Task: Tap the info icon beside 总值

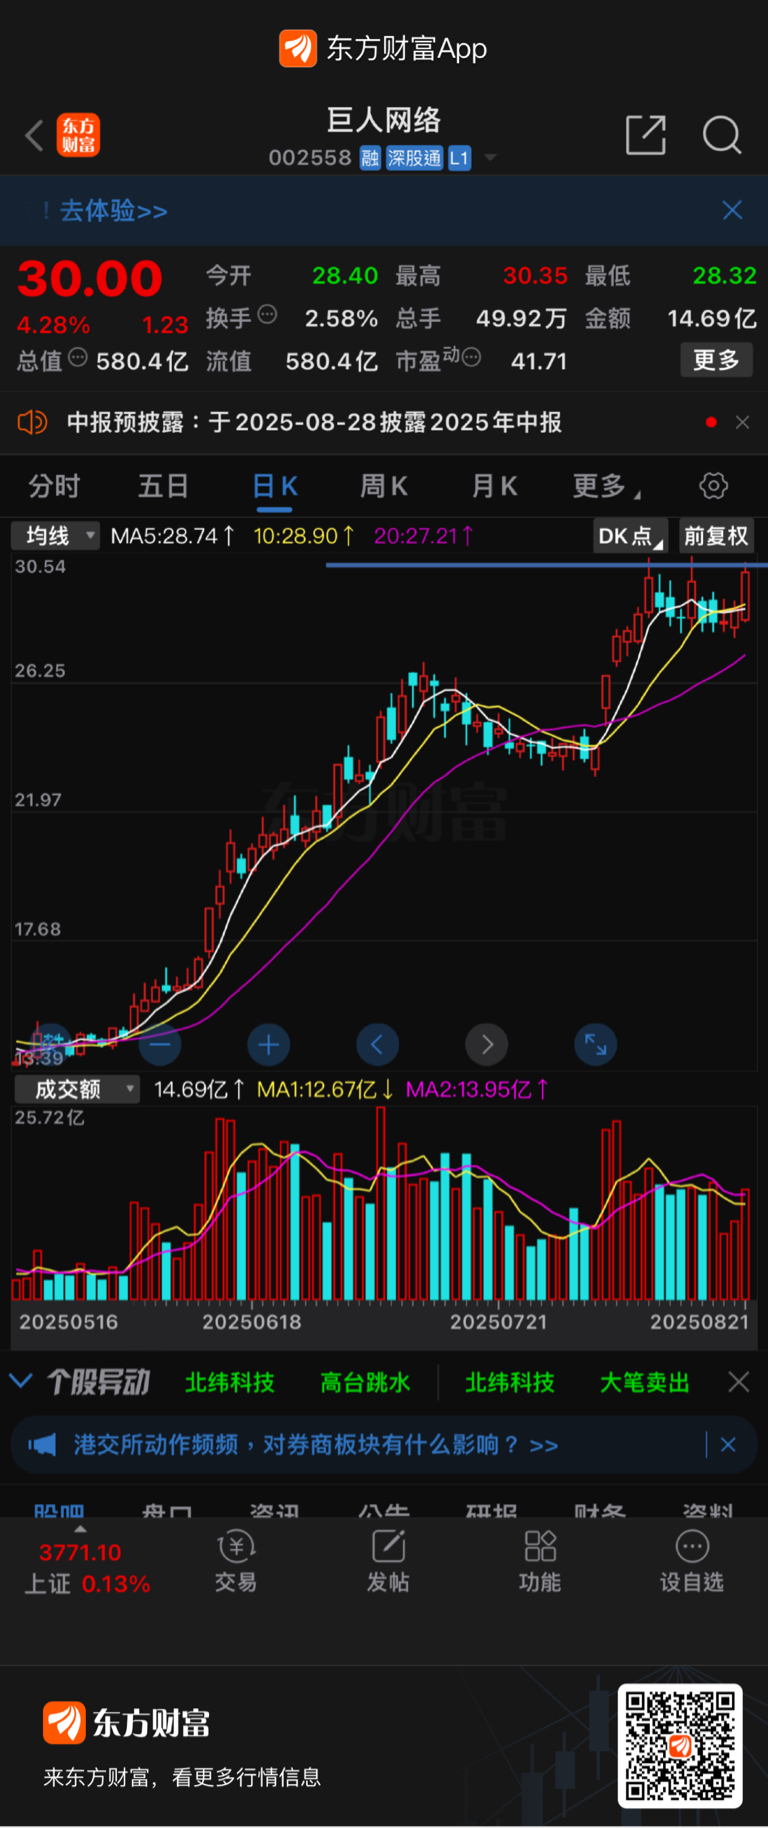Action: click(x=78, y=357)
